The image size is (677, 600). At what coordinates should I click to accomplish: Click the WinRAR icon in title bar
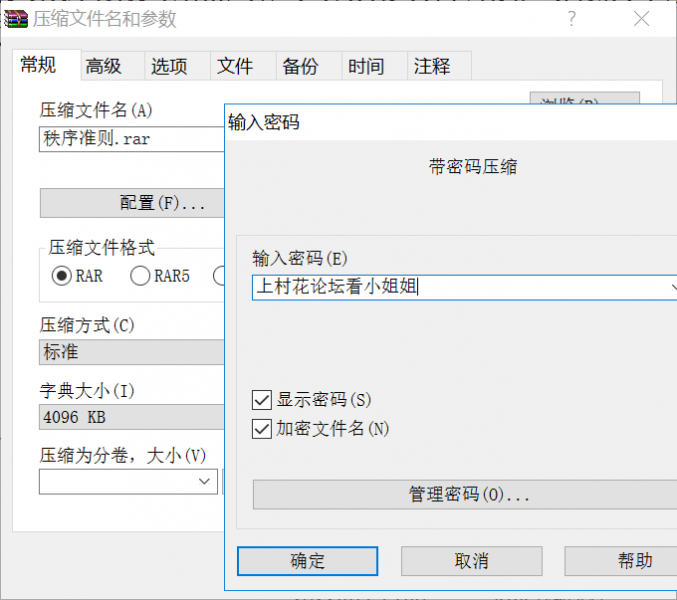[x=18, y=19]
